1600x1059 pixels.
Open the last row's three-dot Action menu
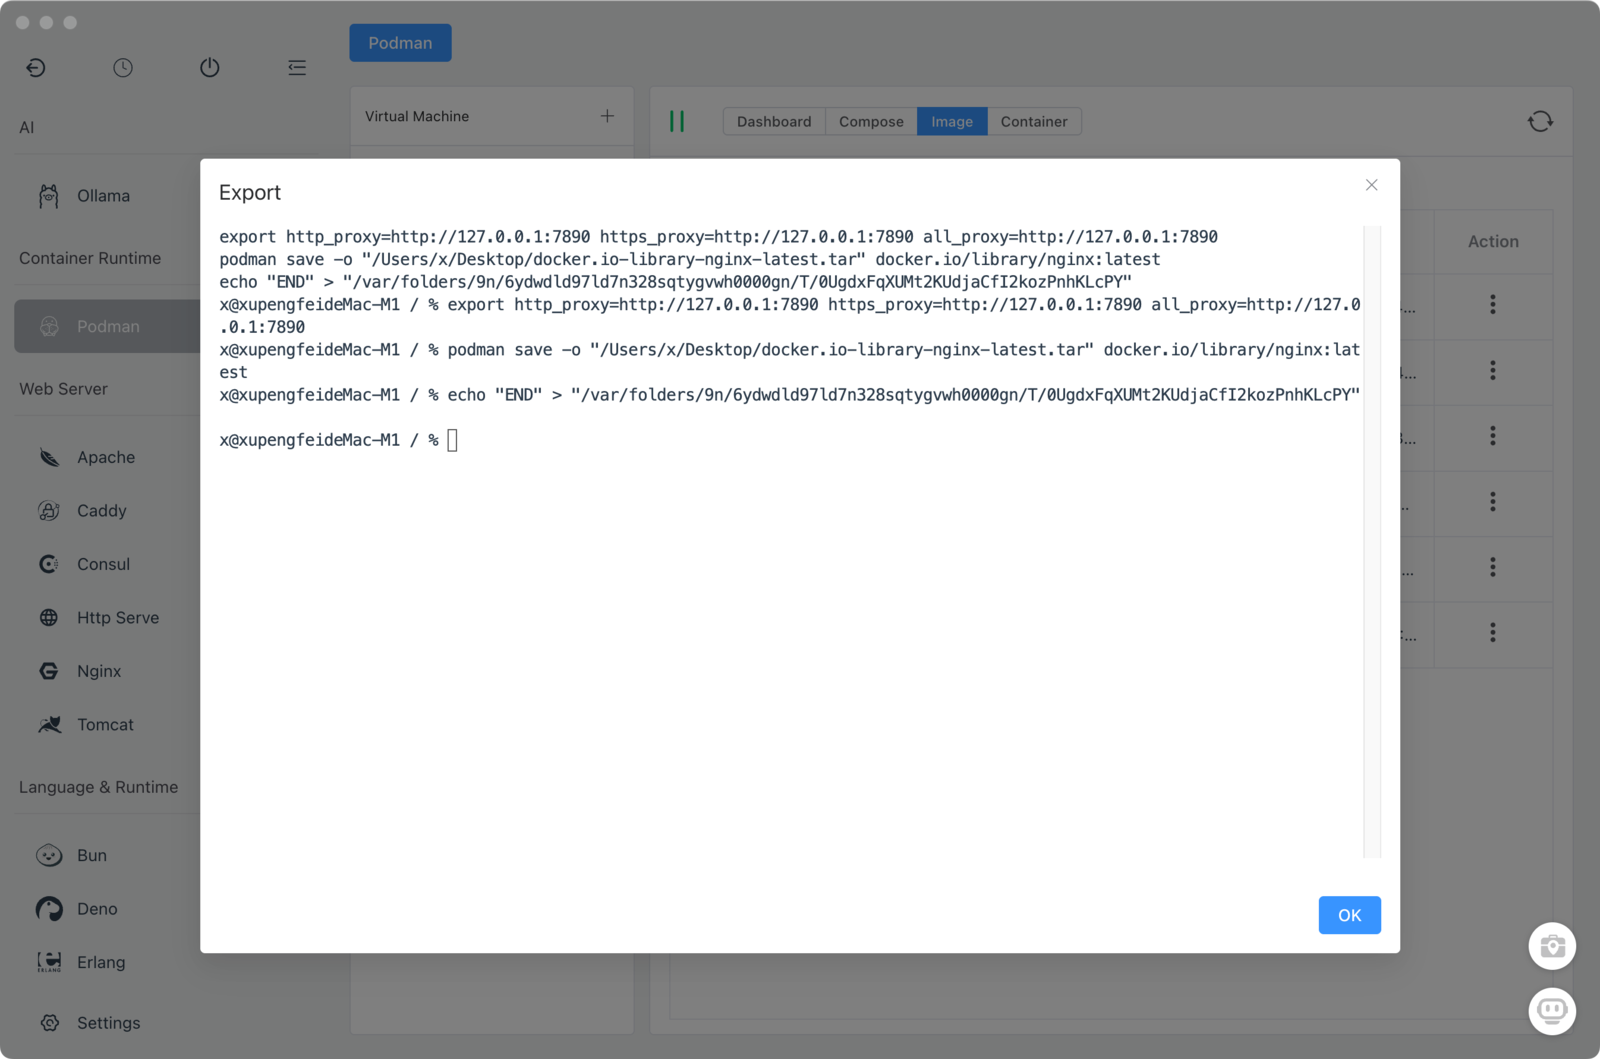click(x=1492, y=632)
